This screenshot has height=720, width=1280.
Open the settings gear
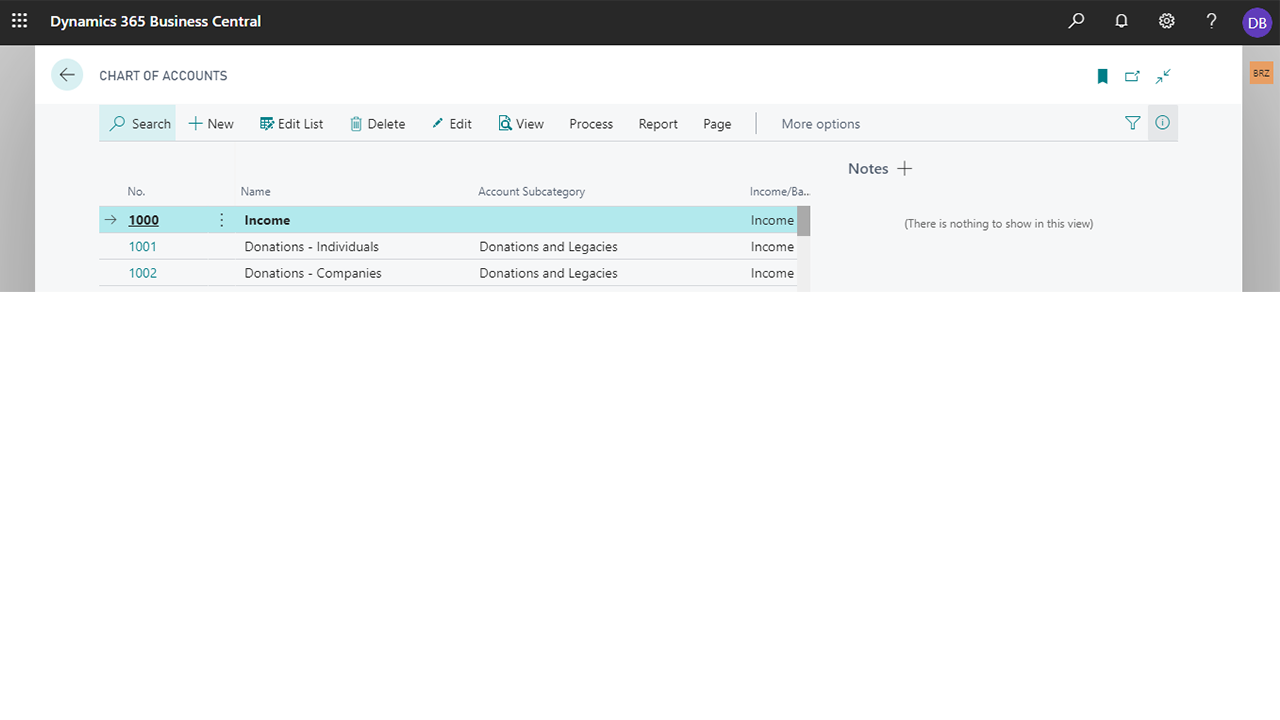point(1166,21)
